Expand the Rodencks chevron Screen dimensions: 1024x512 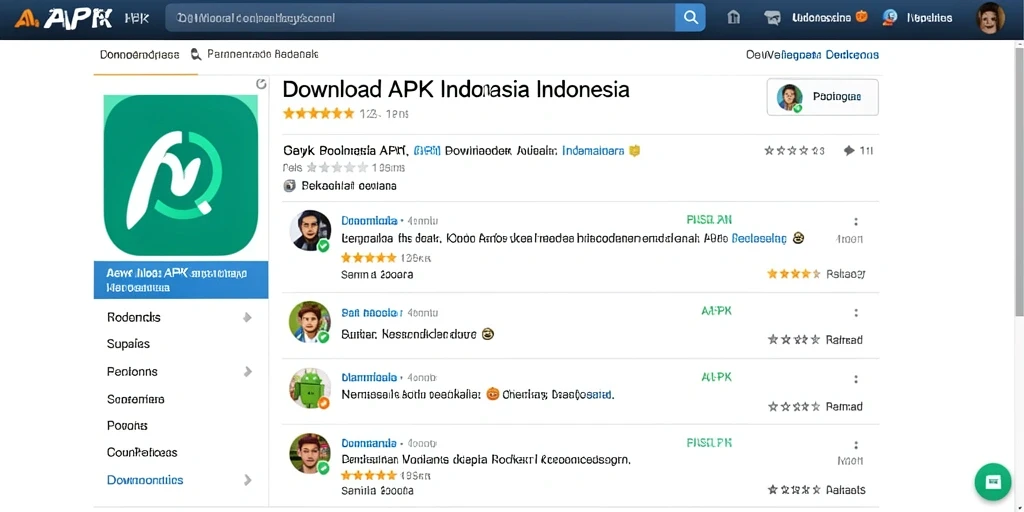(x=247, y=317)
